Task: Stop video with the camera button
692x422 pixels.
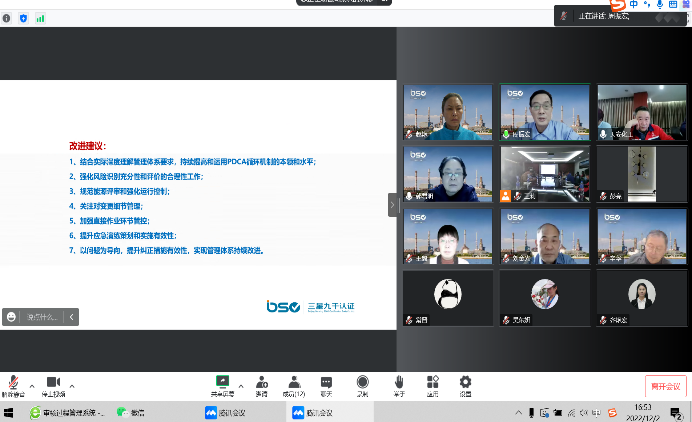Action: (53, 383)
